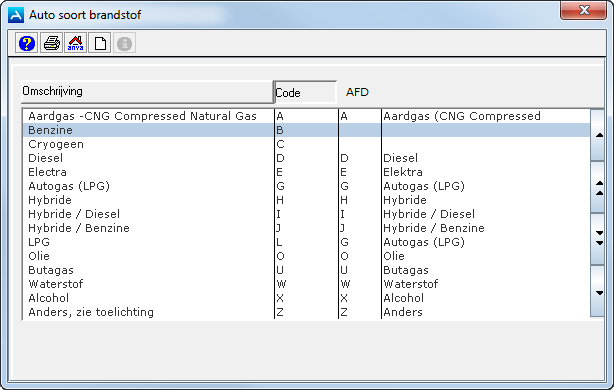Image resolution: width=614 pixels, height=390 pixels.
Task: Select the Cryogeen row
Action: (x=307, y=144)
